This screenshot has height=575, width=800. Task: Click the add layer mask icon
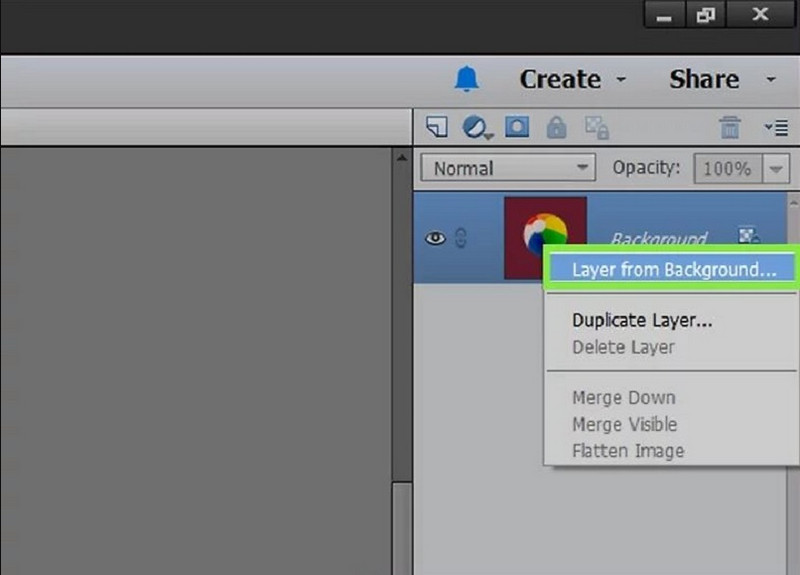516,127
